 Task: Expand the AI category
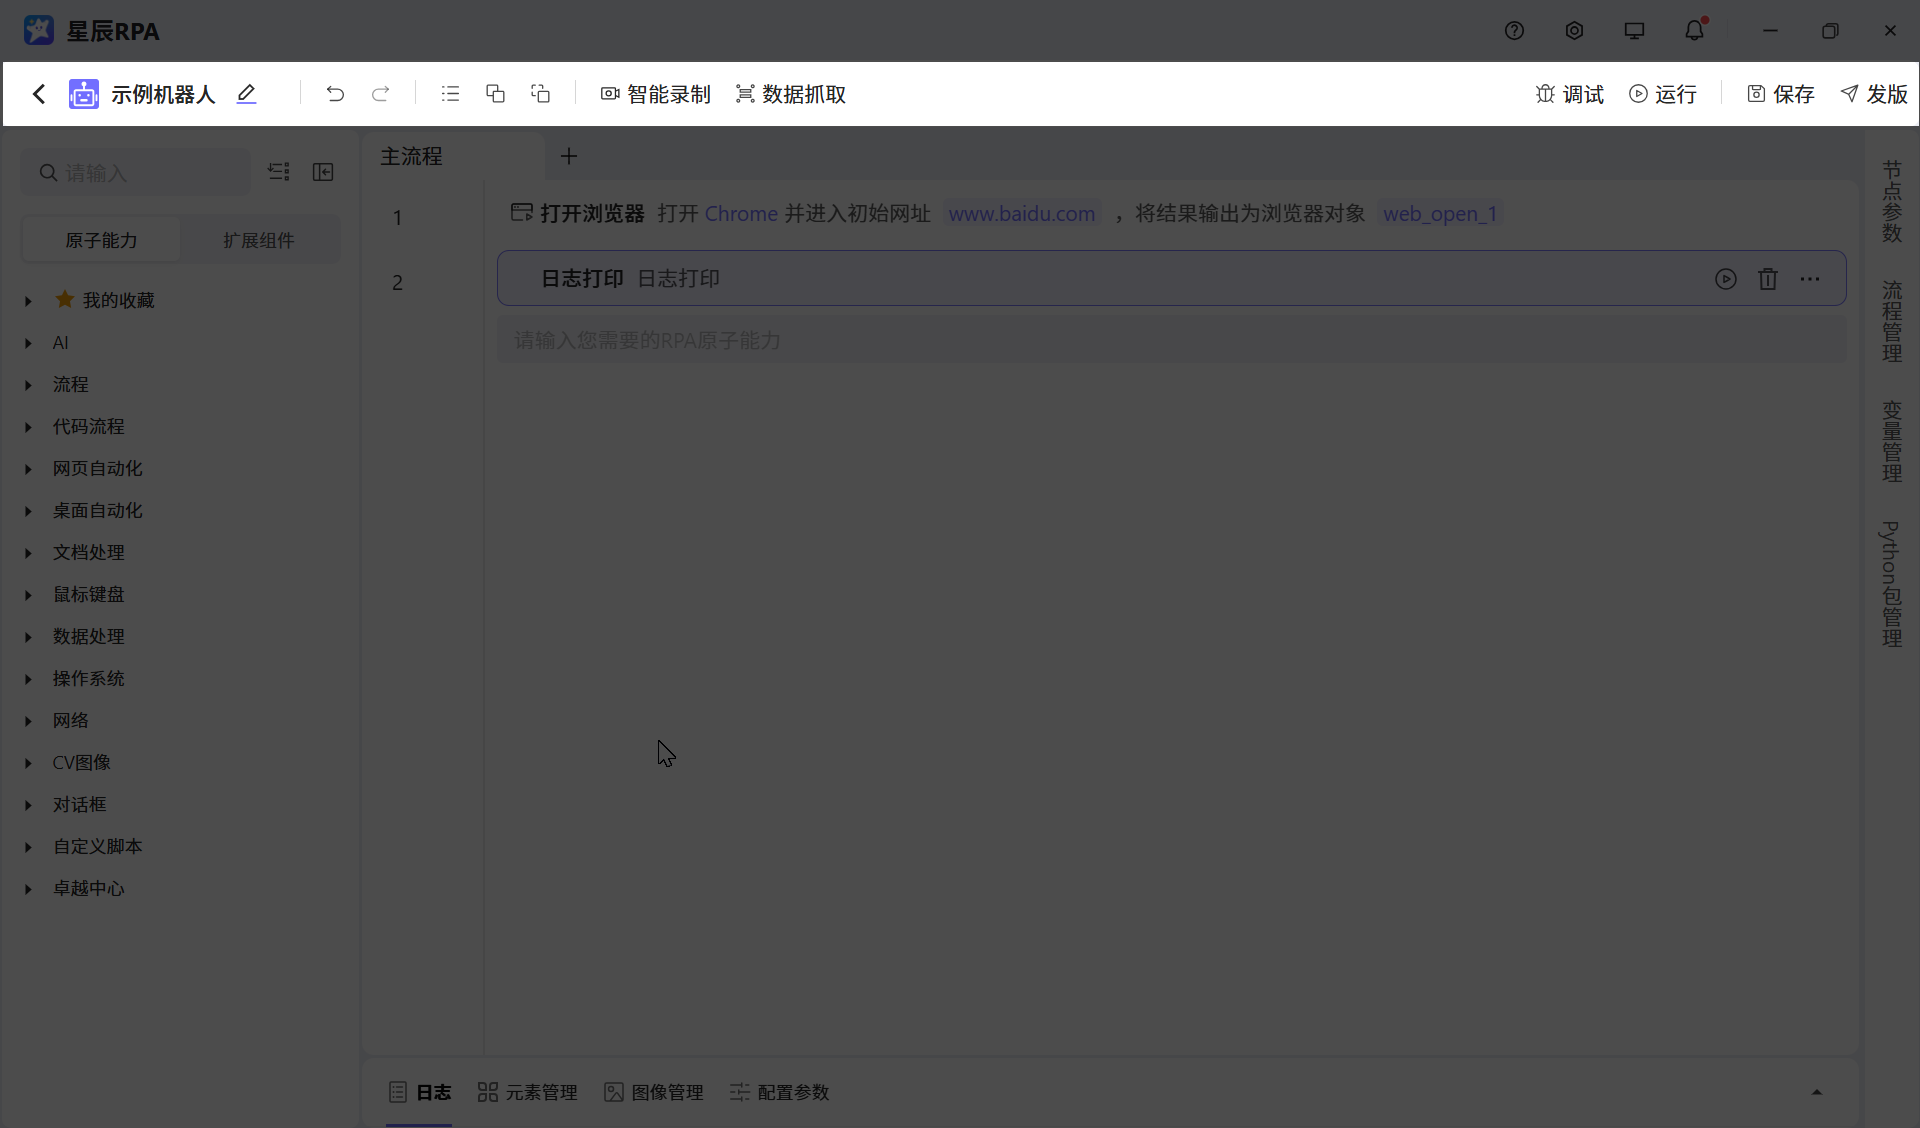(x=61, y=342)
